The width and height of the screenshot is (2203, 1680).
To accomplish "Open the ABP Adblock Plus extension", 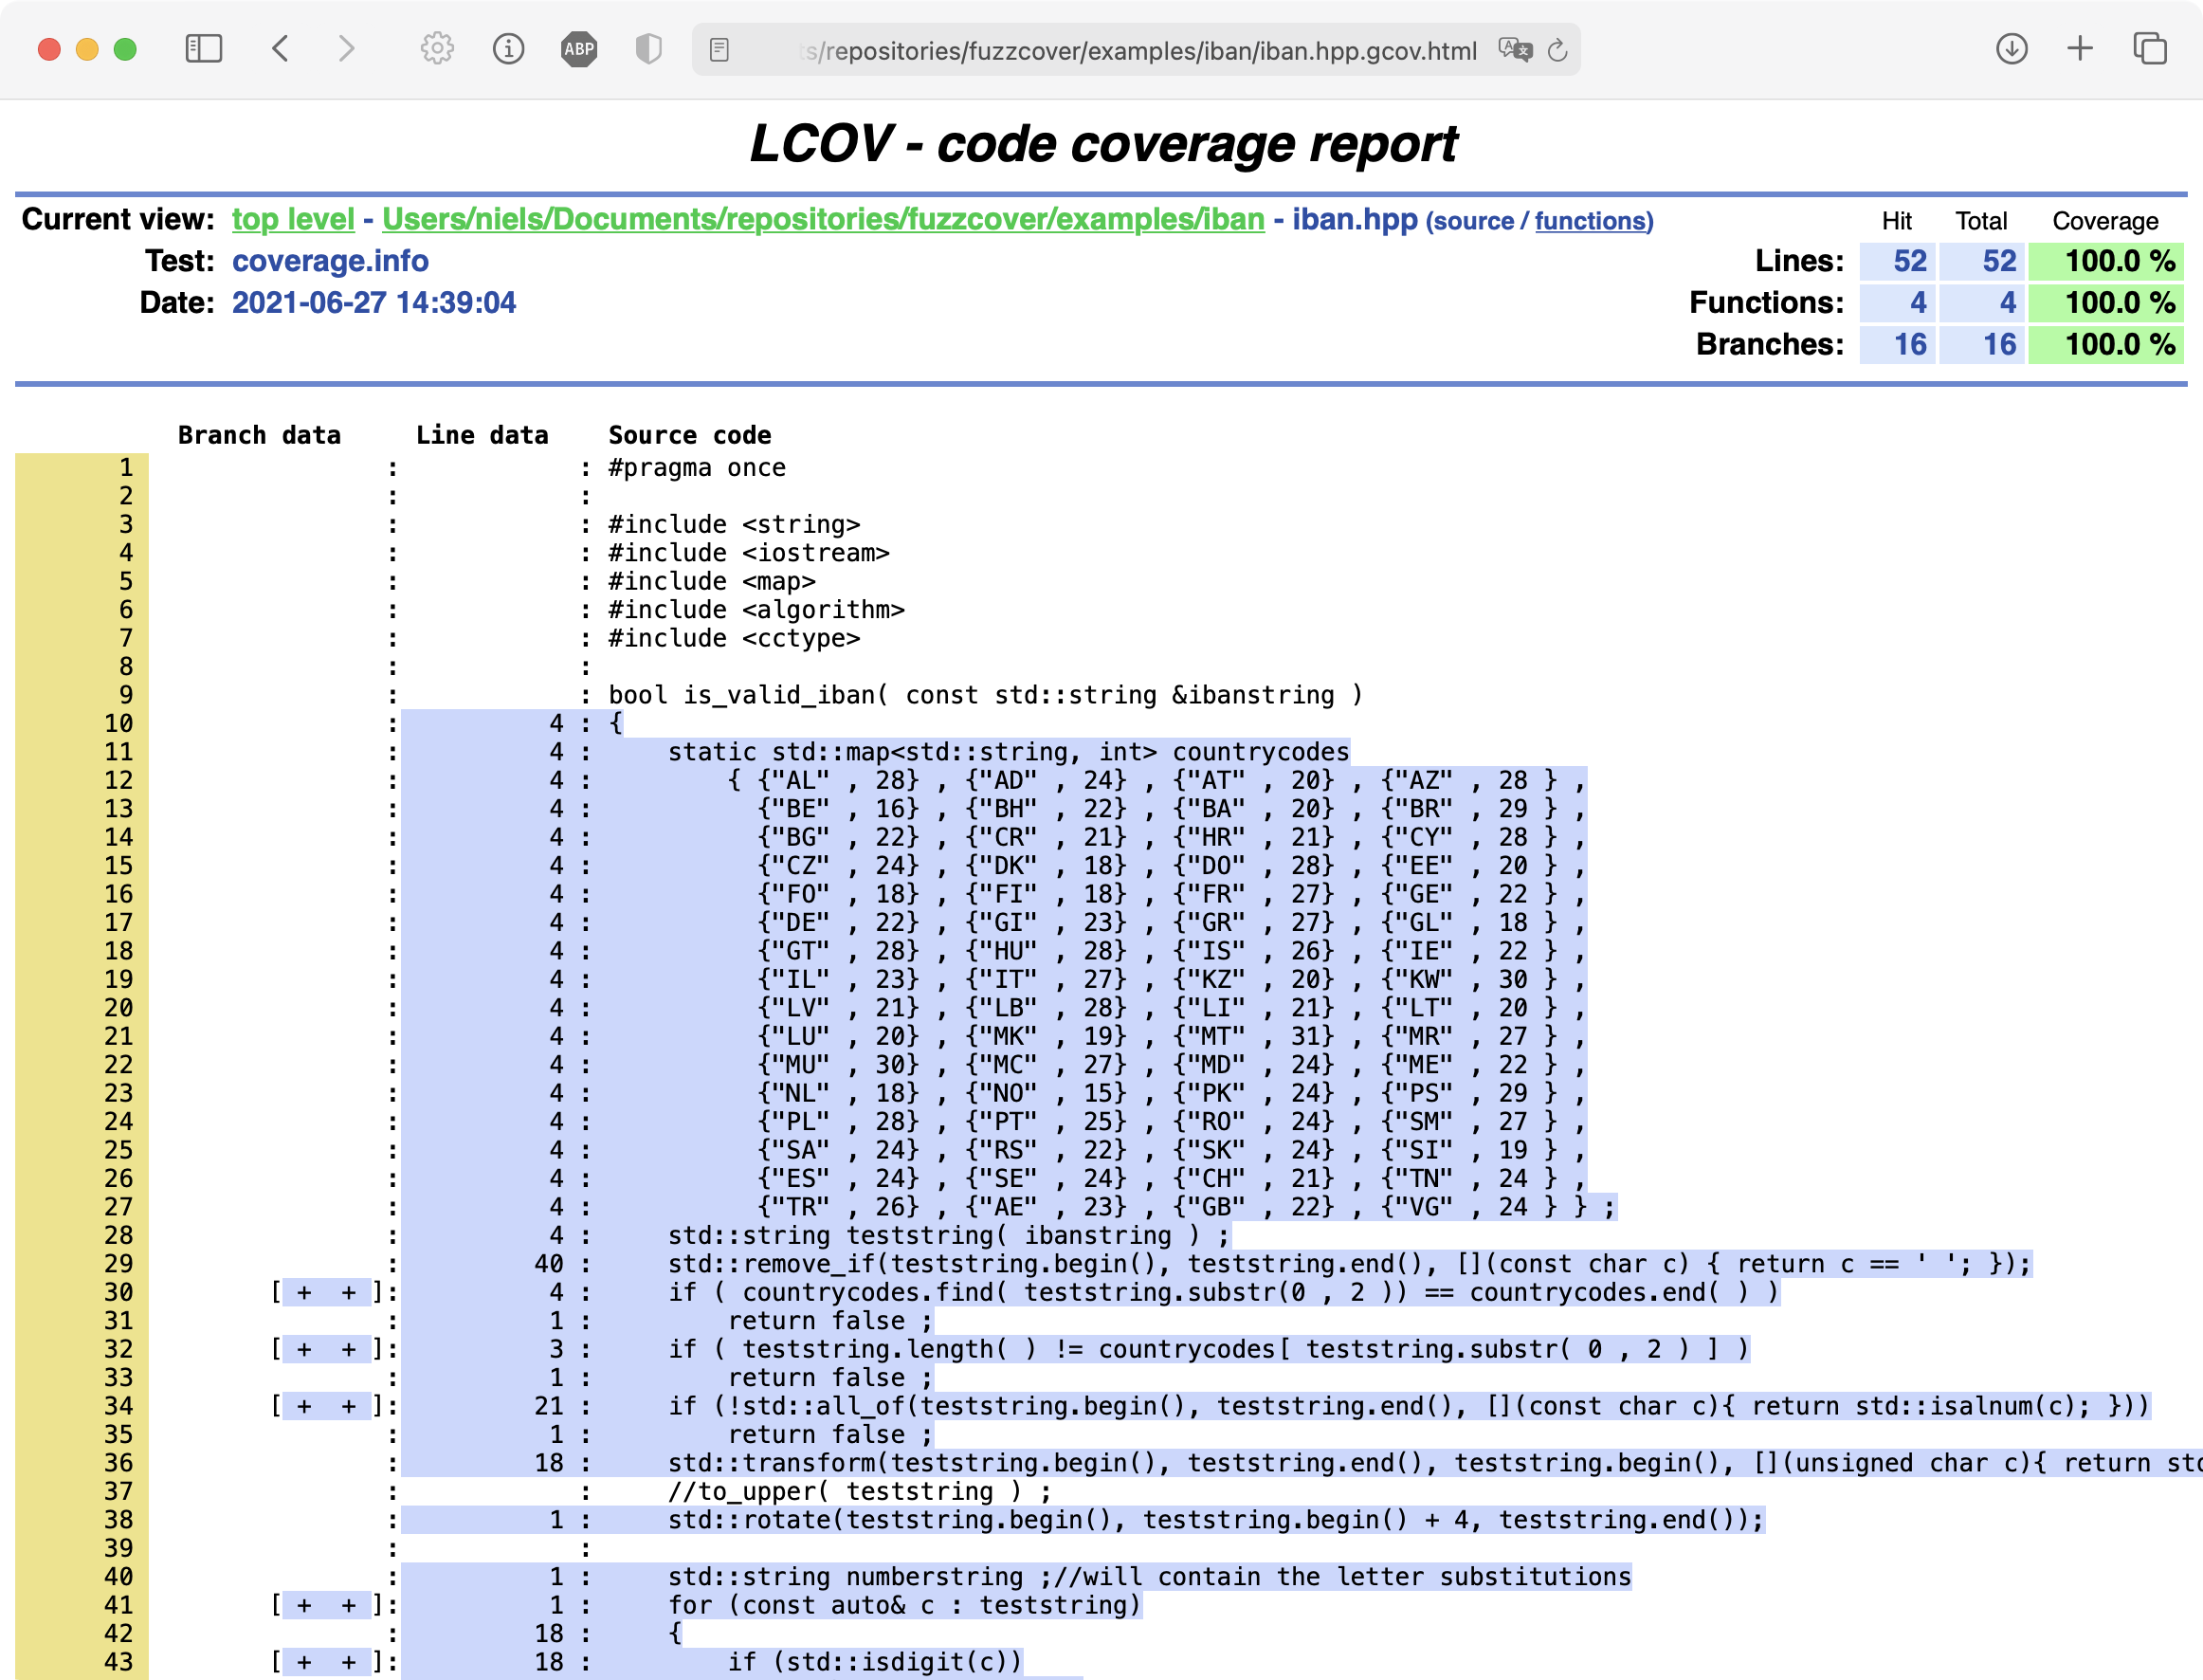I will point(579,49).
